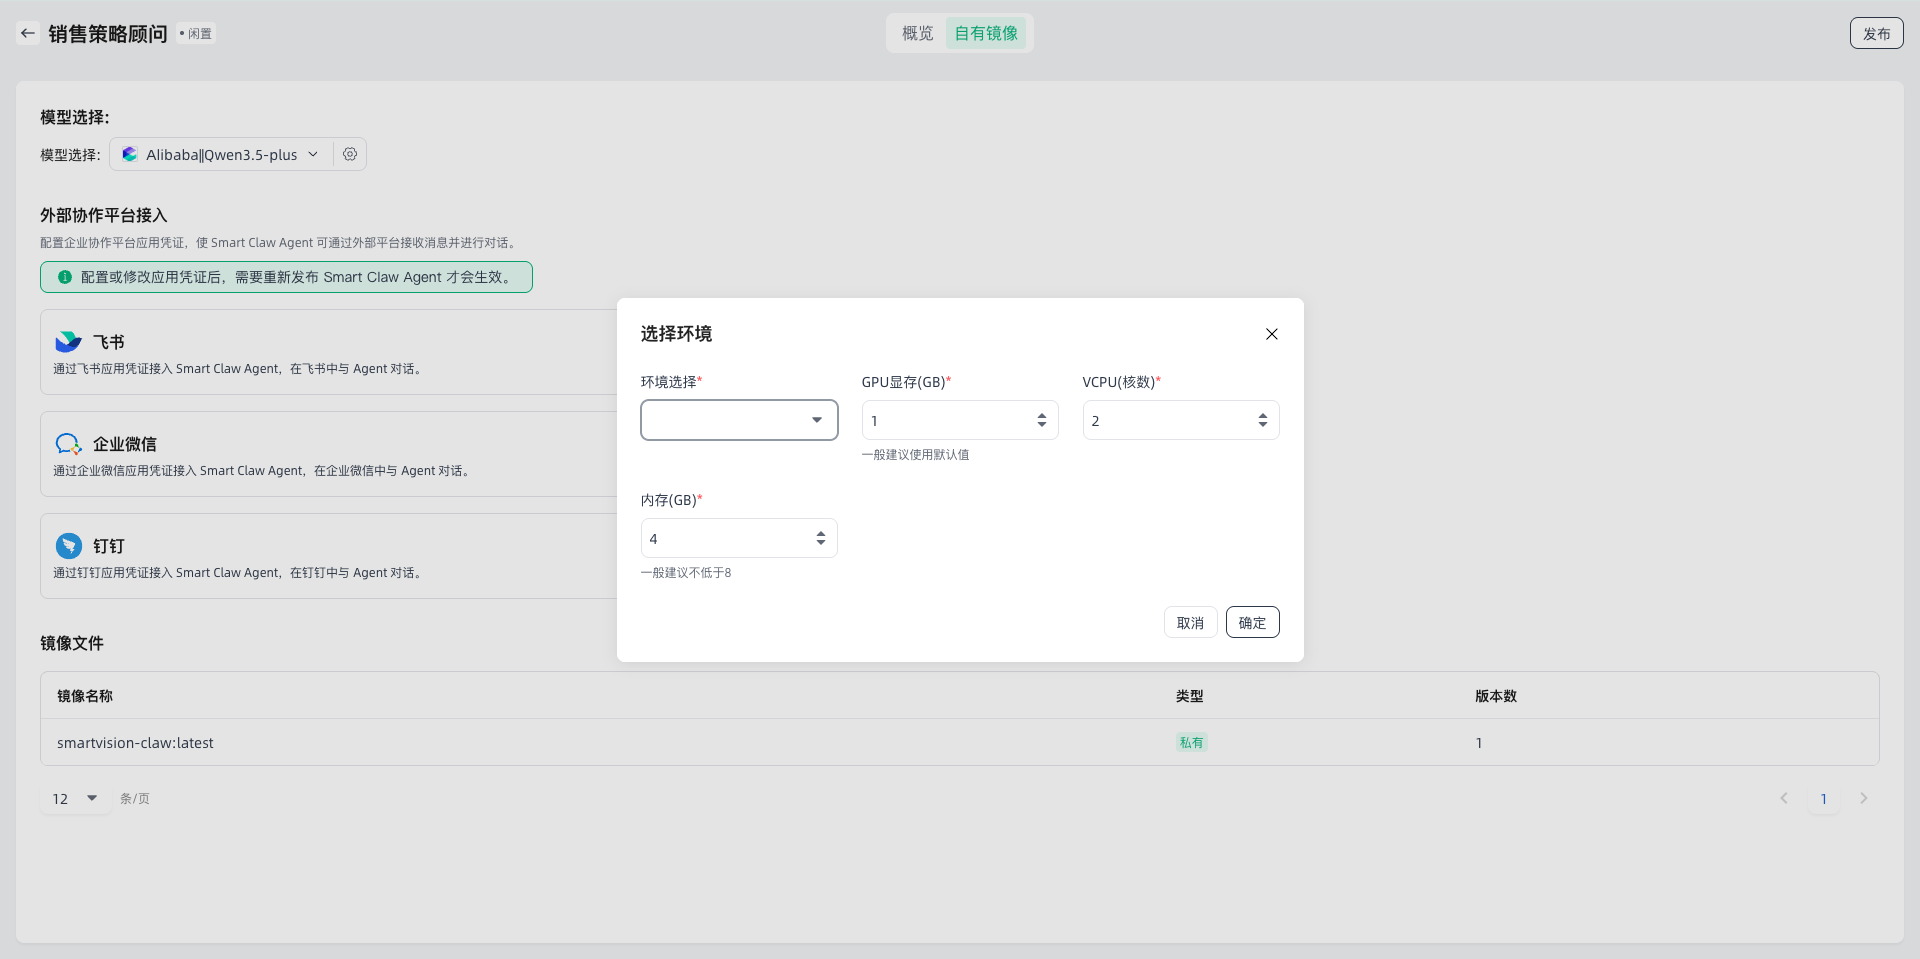Switch to the 自有镜像 tab
This screenshot has width=1920, height=959.
986,33
